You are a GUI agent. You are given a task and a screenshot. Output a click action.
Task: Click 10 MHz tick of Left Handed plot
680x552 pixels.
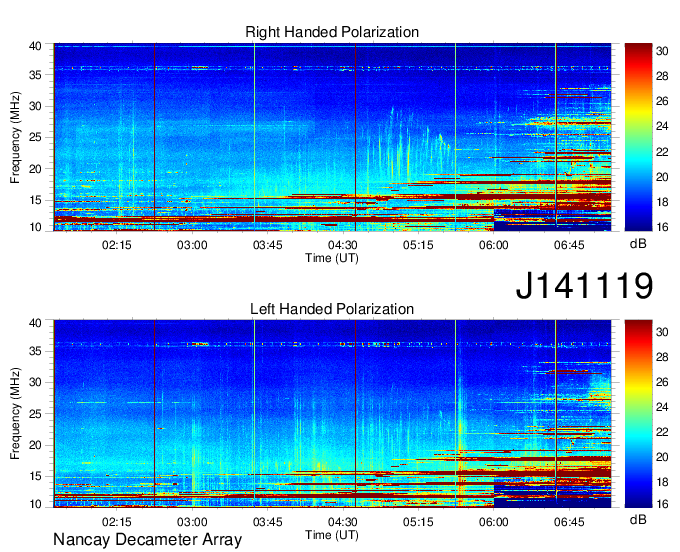pyautogui.click(x=36, y=504)
